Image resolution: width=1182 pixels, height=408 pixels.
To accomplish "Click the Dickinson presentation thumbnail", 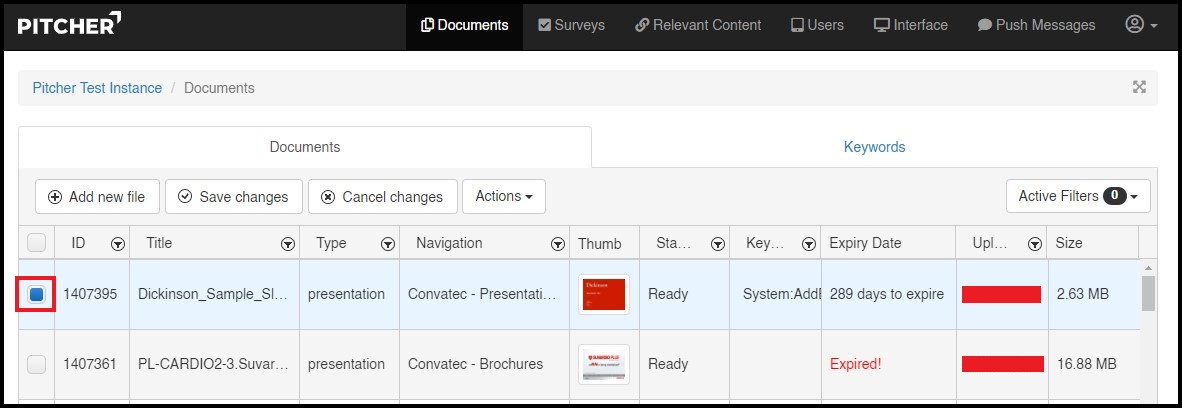I will tap(603, 294).
